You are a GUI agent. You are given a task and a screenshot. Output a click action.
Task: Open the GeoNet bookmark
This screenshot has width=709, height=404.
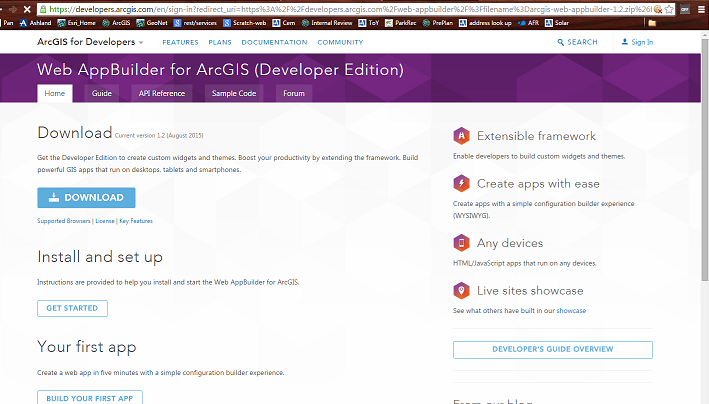click(152, 23)
